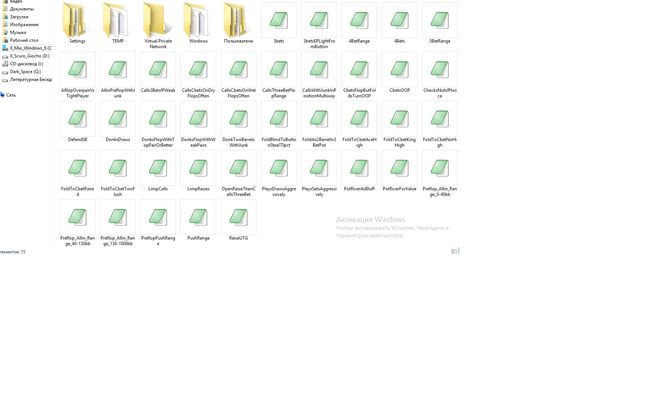Viewport: 659px width, 400px height.
Task: Select the DefendSB file
Action: coord(77,122)
